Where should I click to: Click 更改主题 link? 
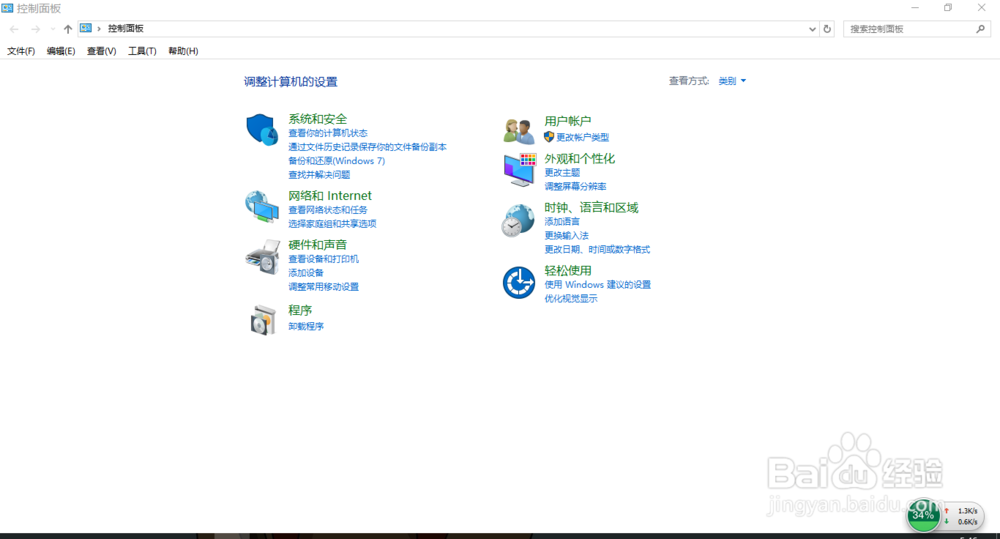click(562, 173)
